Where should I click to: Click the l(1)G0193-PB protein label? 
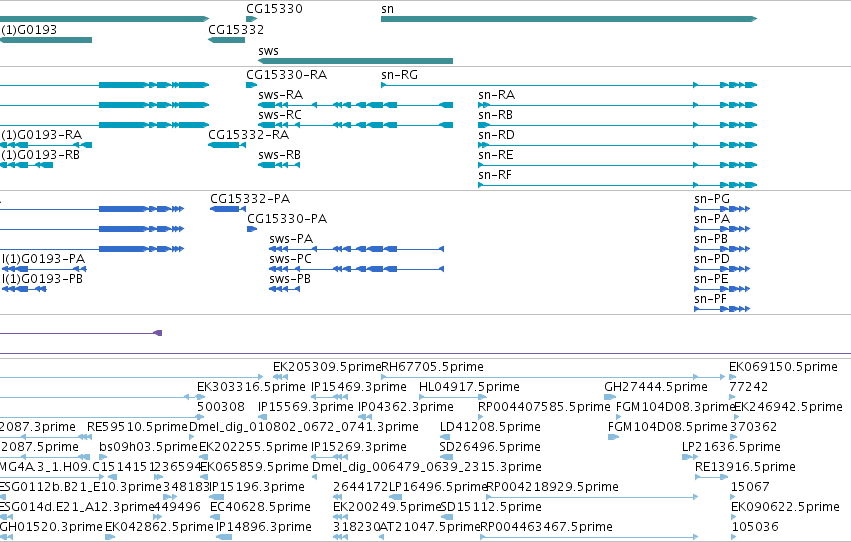42,279
